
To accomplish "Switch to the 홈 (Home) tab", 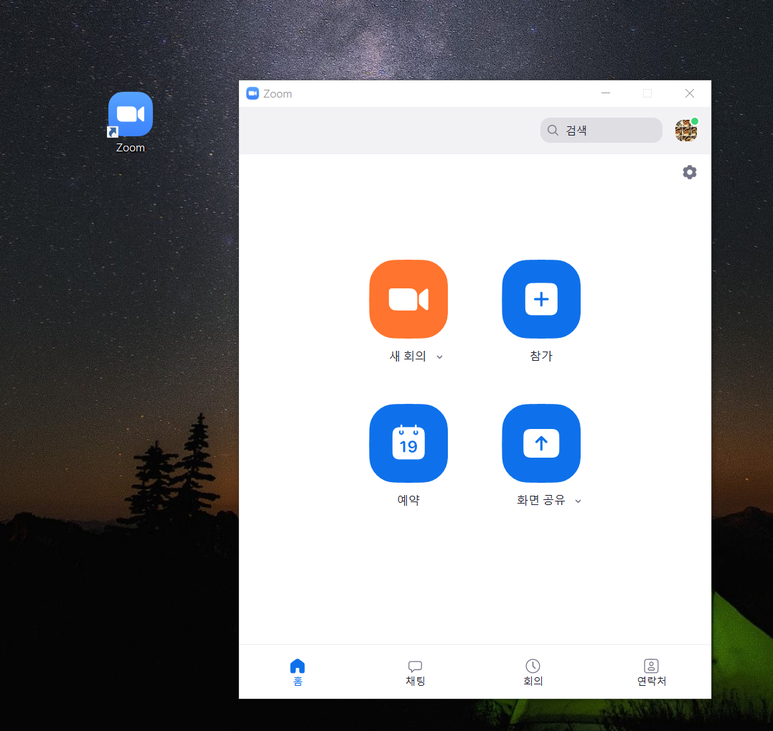I will pos(297,672).
